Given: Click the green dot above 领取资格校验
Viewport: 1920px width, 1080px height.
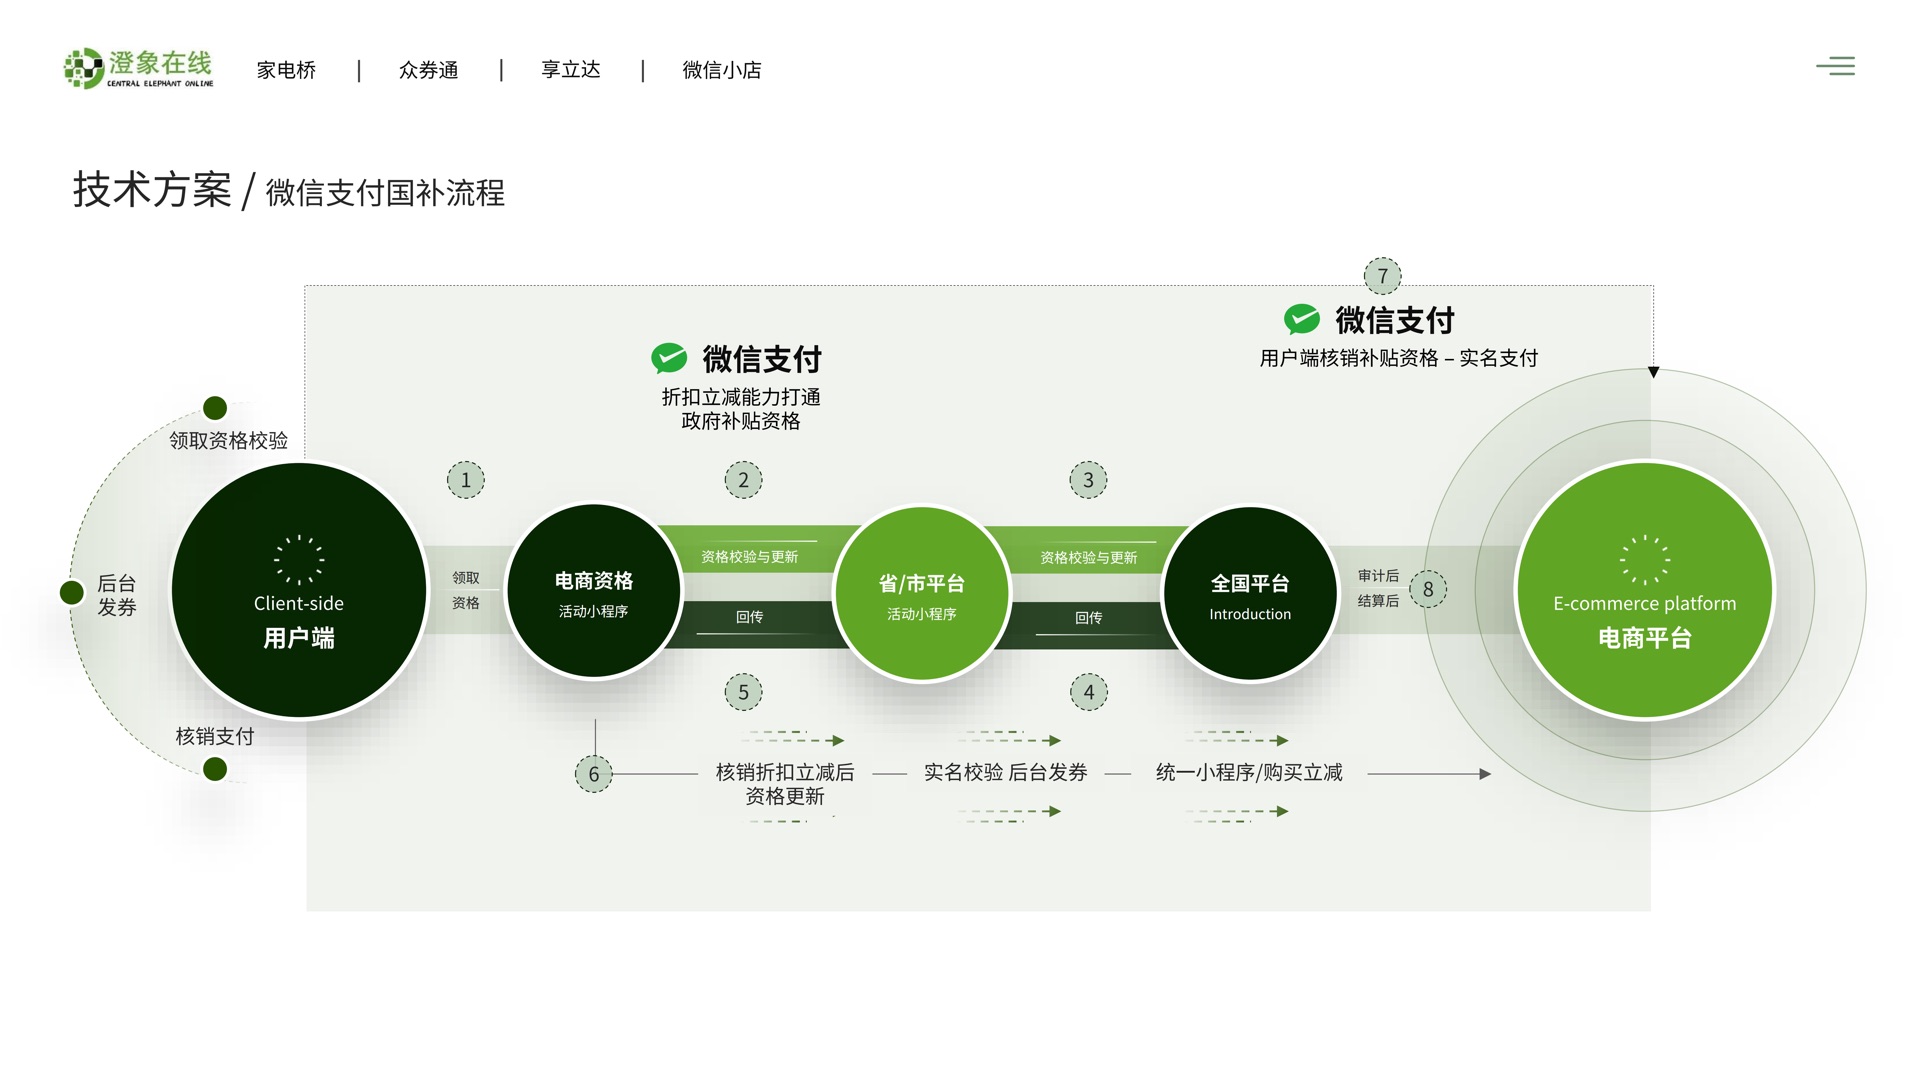Looking at the screenshot, I should (215, 408).
